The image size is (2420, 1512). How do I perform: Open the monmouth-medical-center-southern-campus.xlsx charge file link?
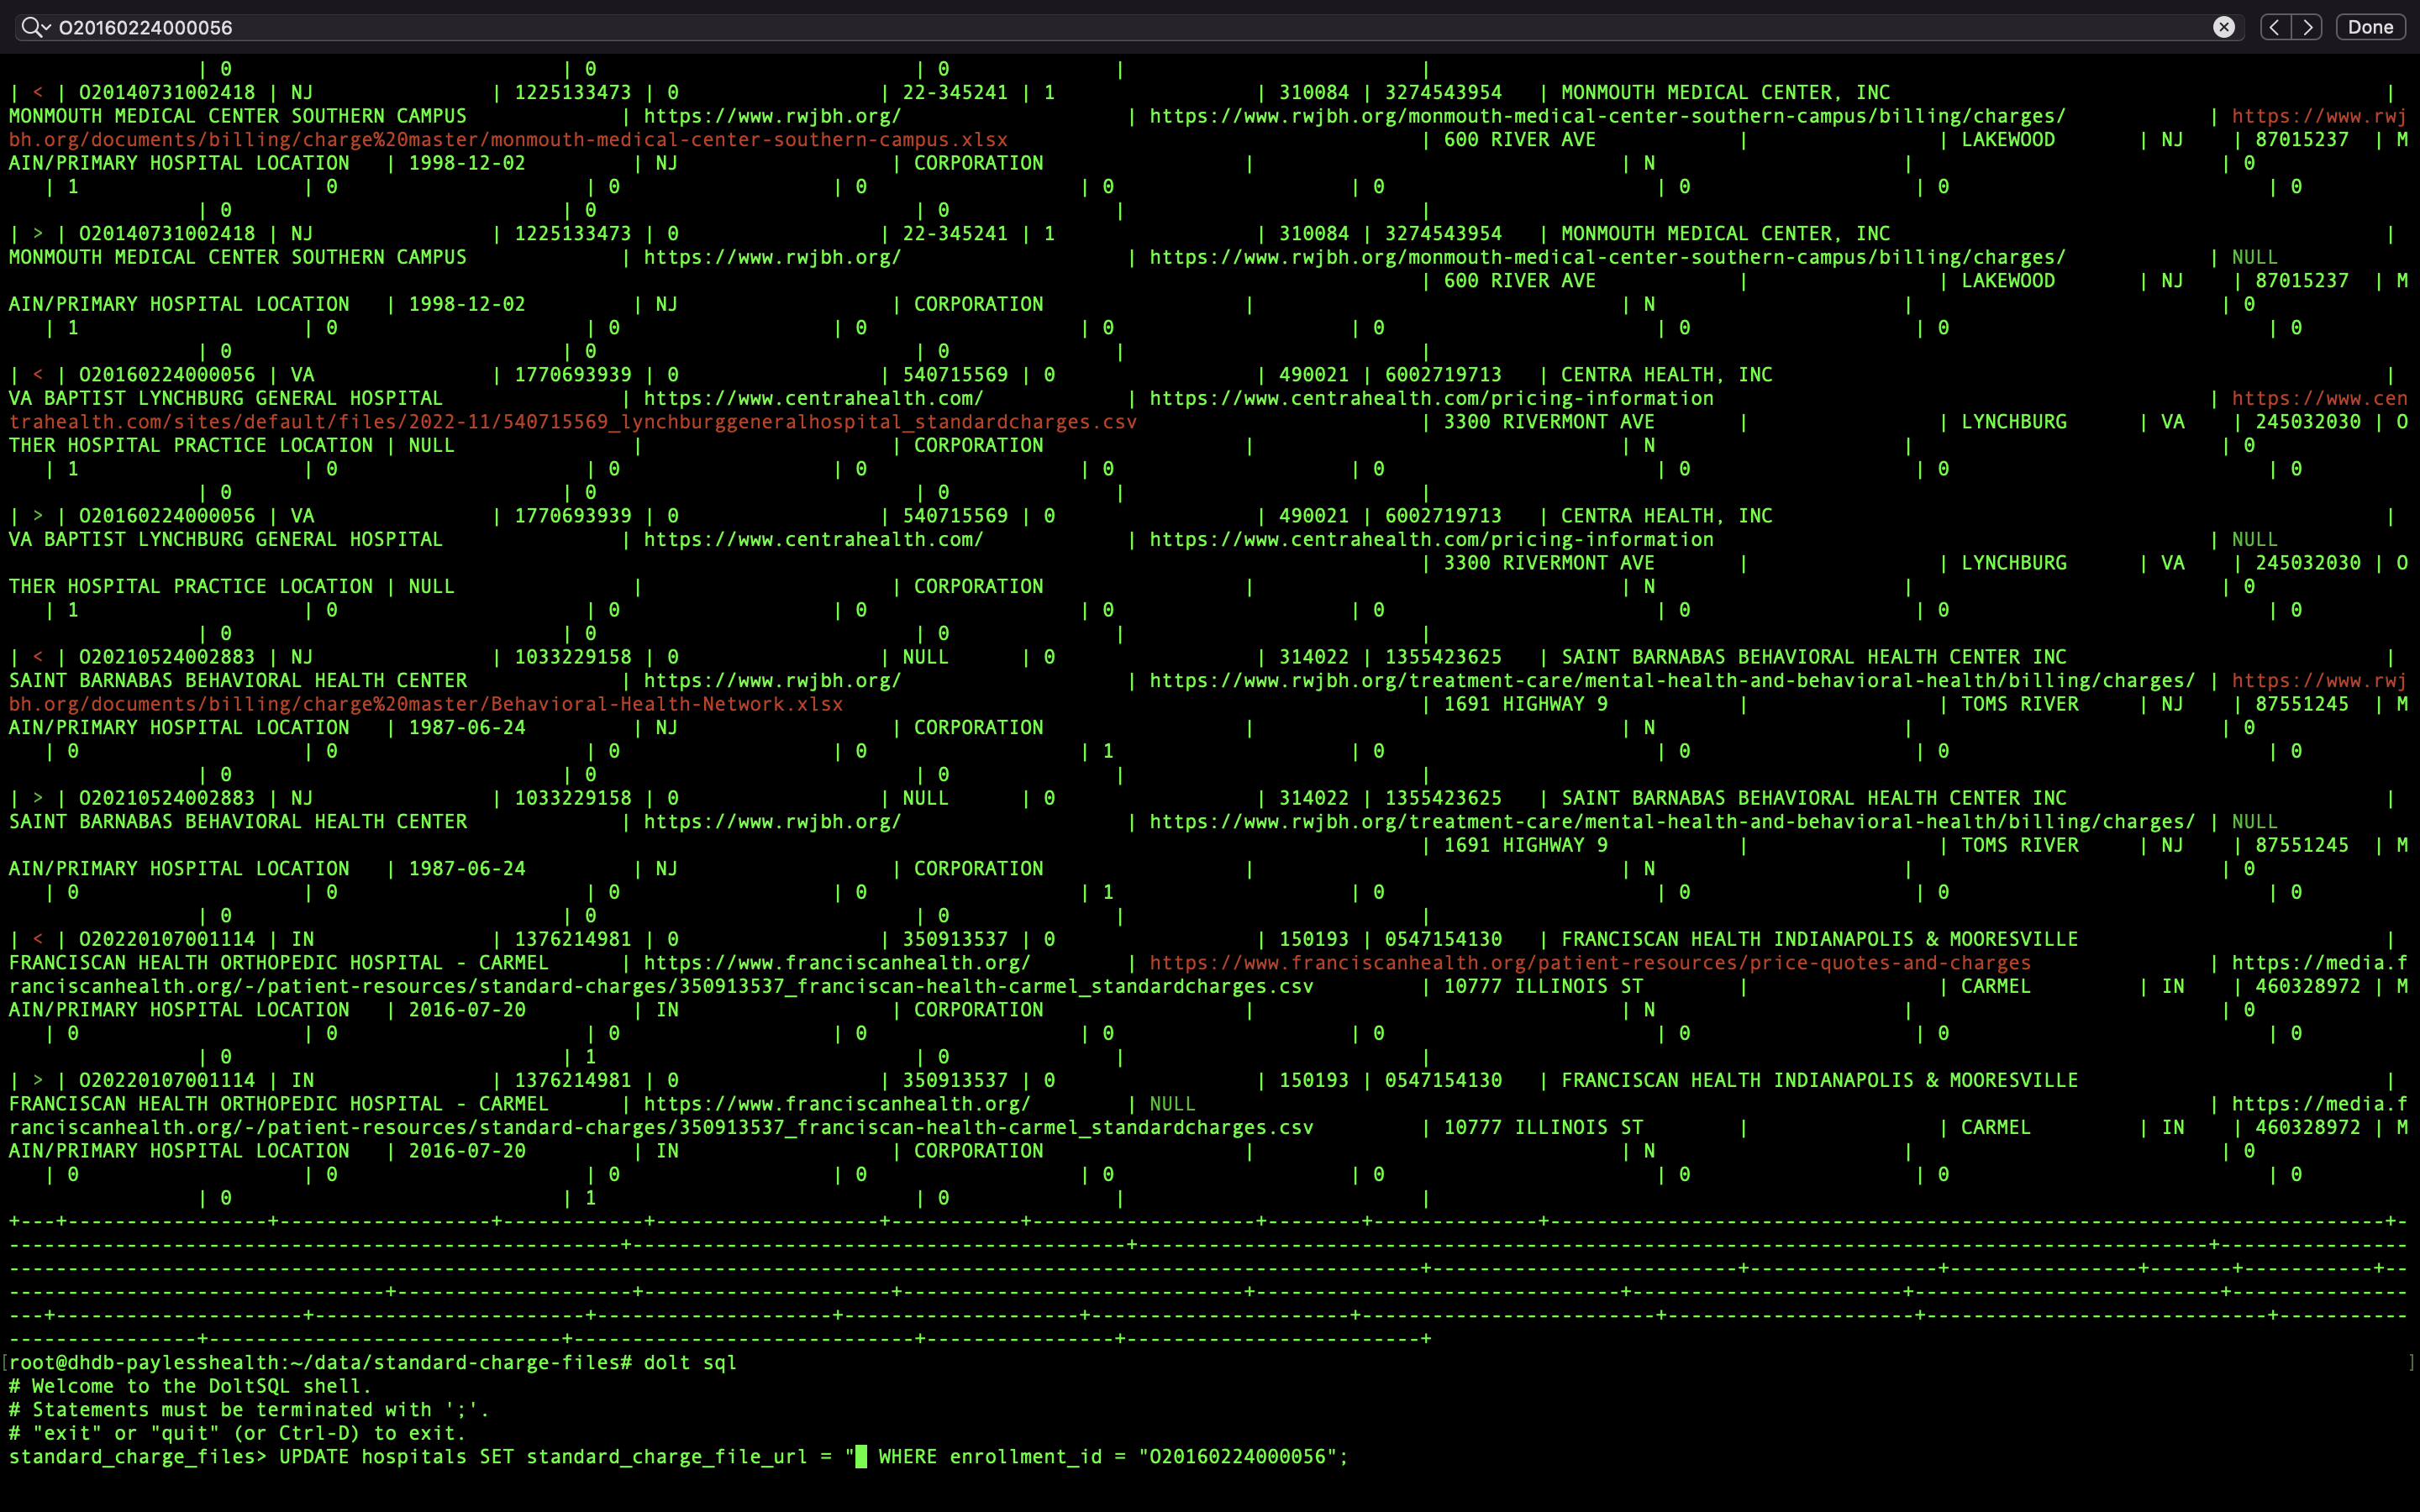[500, 139]
